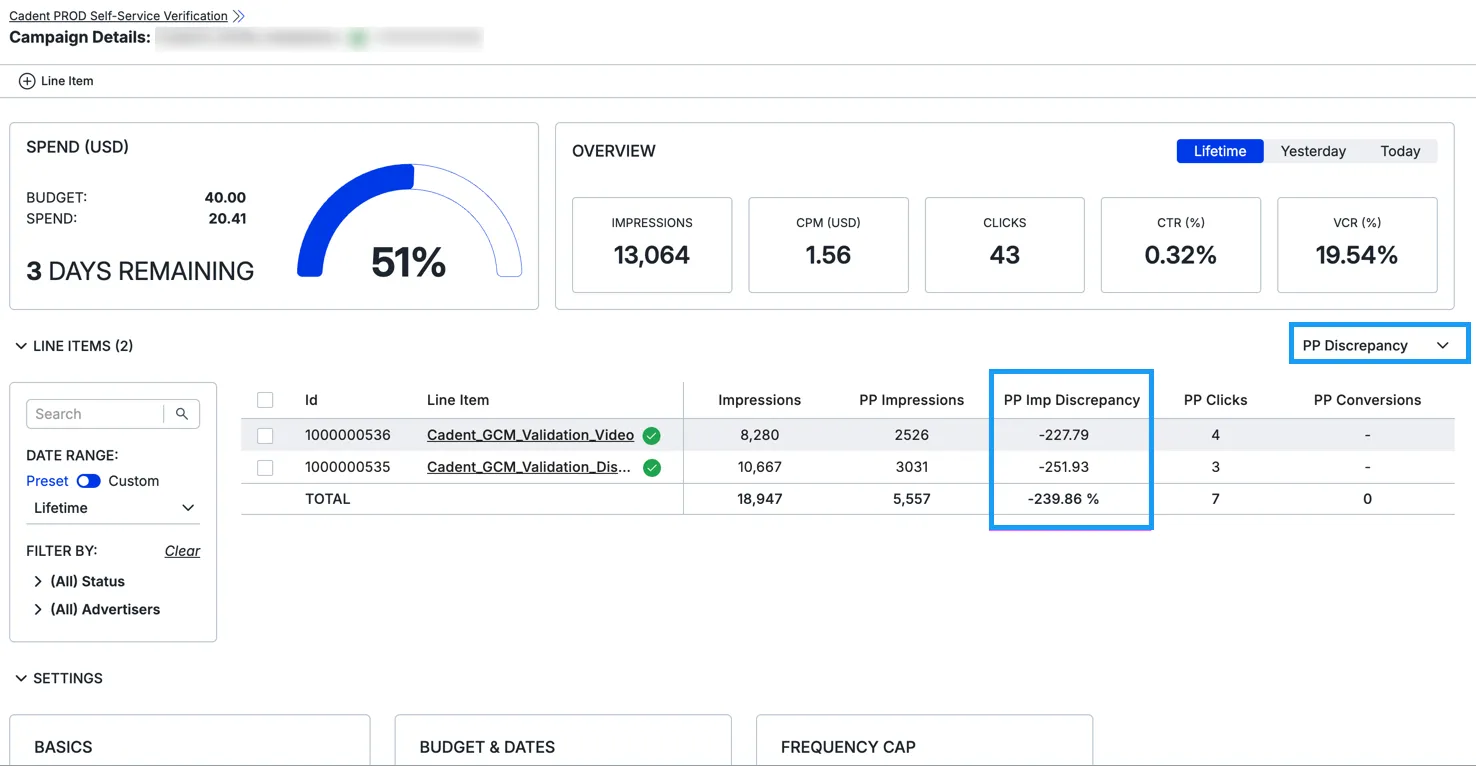Click the 8,280 impressions cell
This screenshot has width=1476, height=766.
pyautogui.click(x=759, y=435)
